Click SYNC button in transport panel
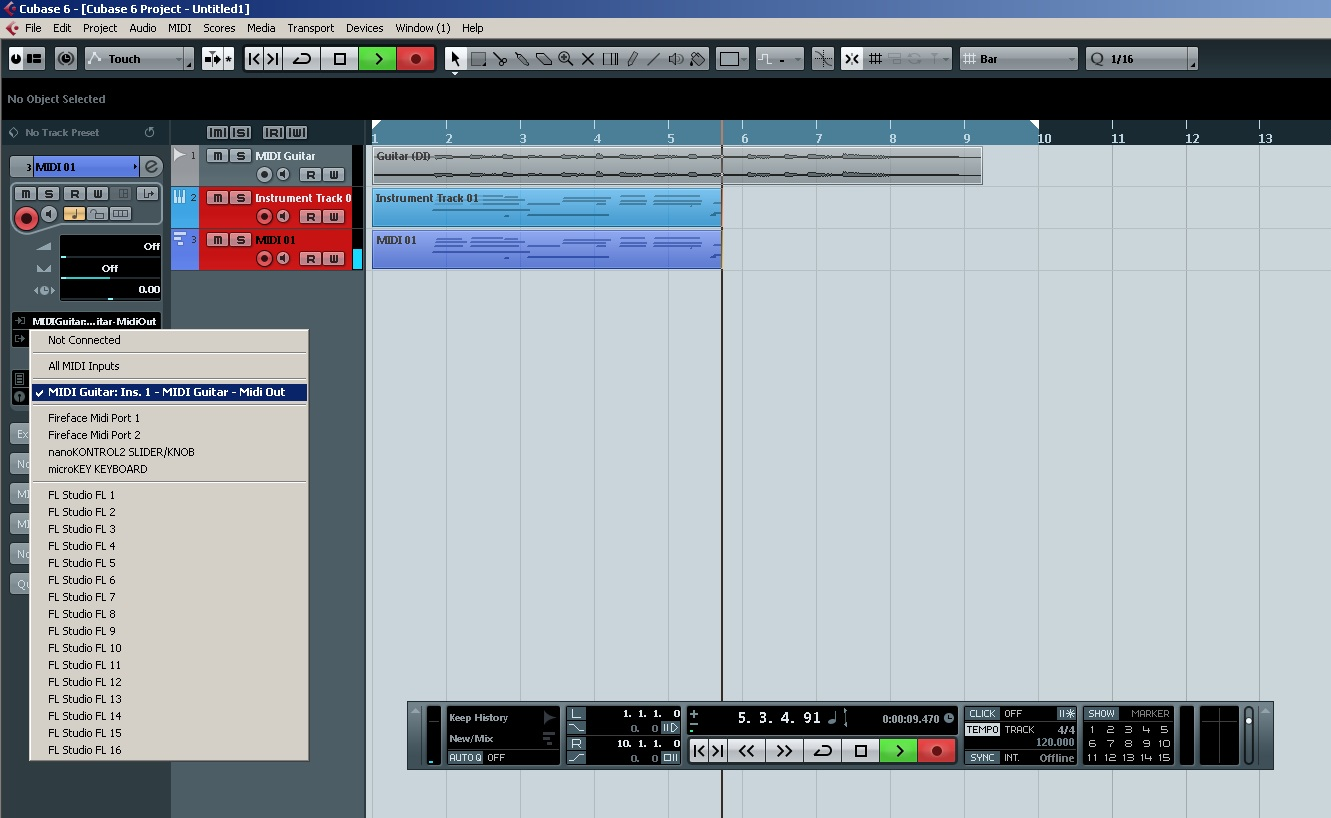Image resolution: width=1331 pixels, height=818 pixels. pyautogui.click(x=982, y=758)
